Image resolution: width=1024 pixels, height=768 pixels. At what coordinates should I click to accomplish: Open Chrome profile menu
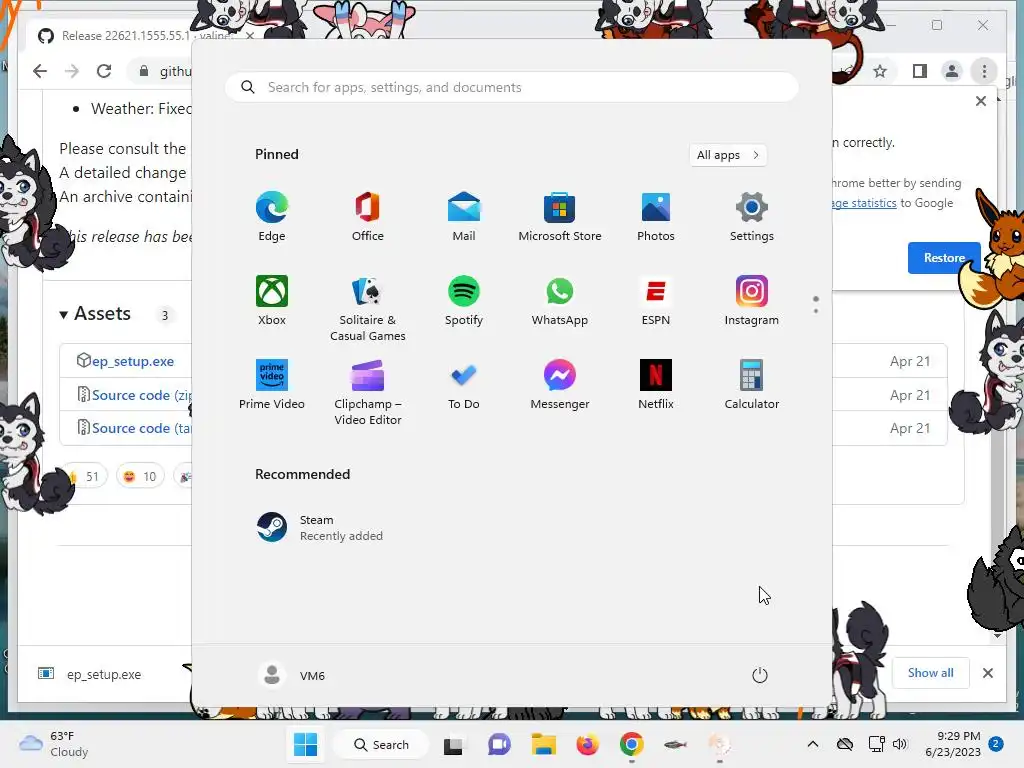click(x=952, y=71)
